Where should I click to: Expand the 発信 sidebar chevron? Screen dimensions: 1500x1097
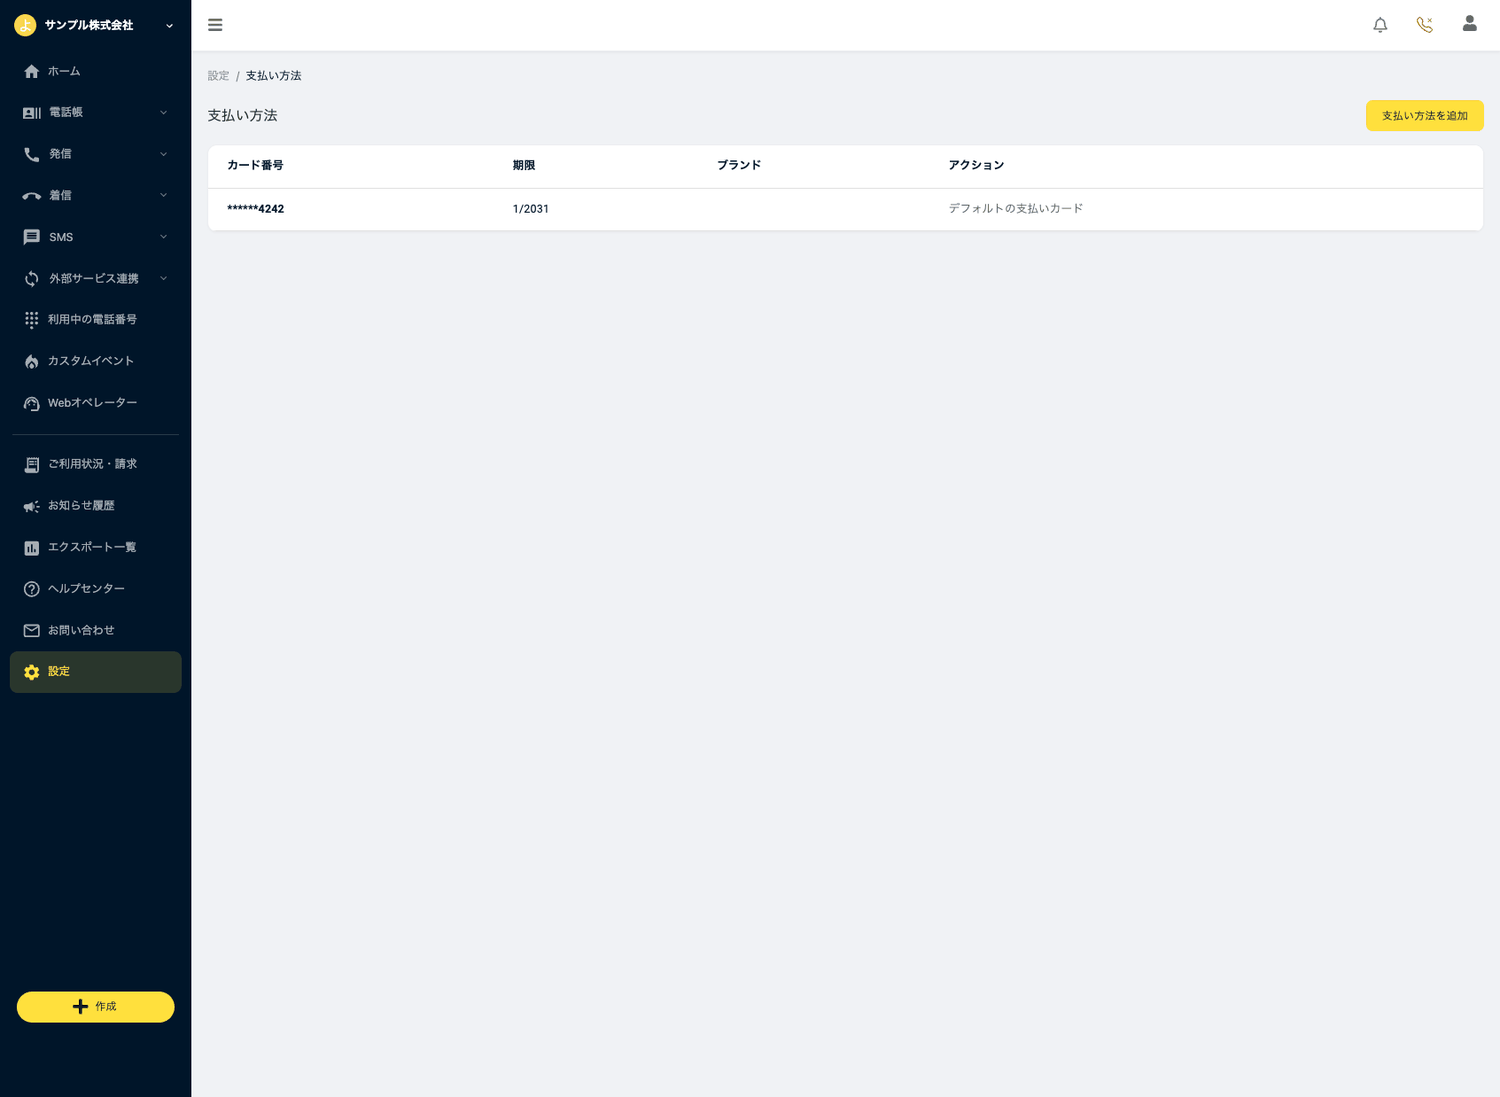click(163, 154)
